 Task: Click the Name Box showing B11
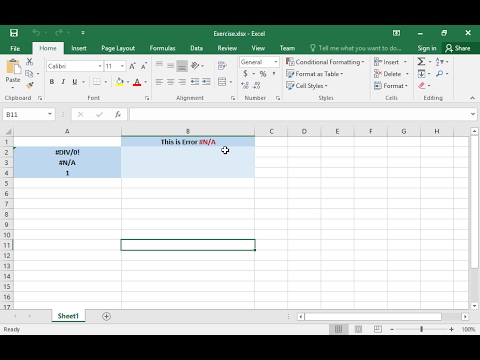(25, 114)
